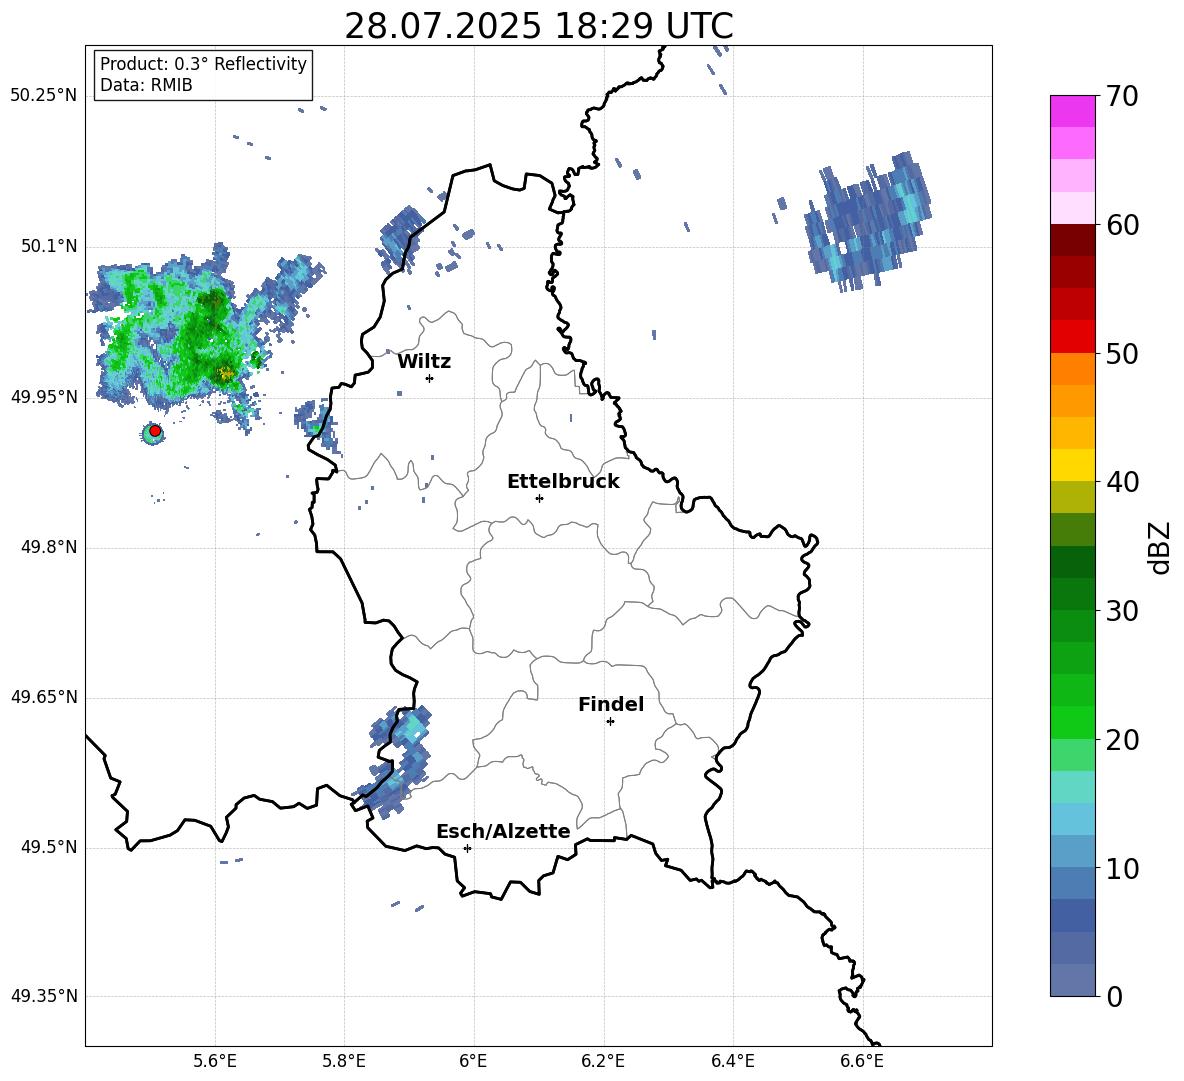Click the 49.8°N latitude label
Screen dimensions: 1184x1081
[x=49, y=547]
